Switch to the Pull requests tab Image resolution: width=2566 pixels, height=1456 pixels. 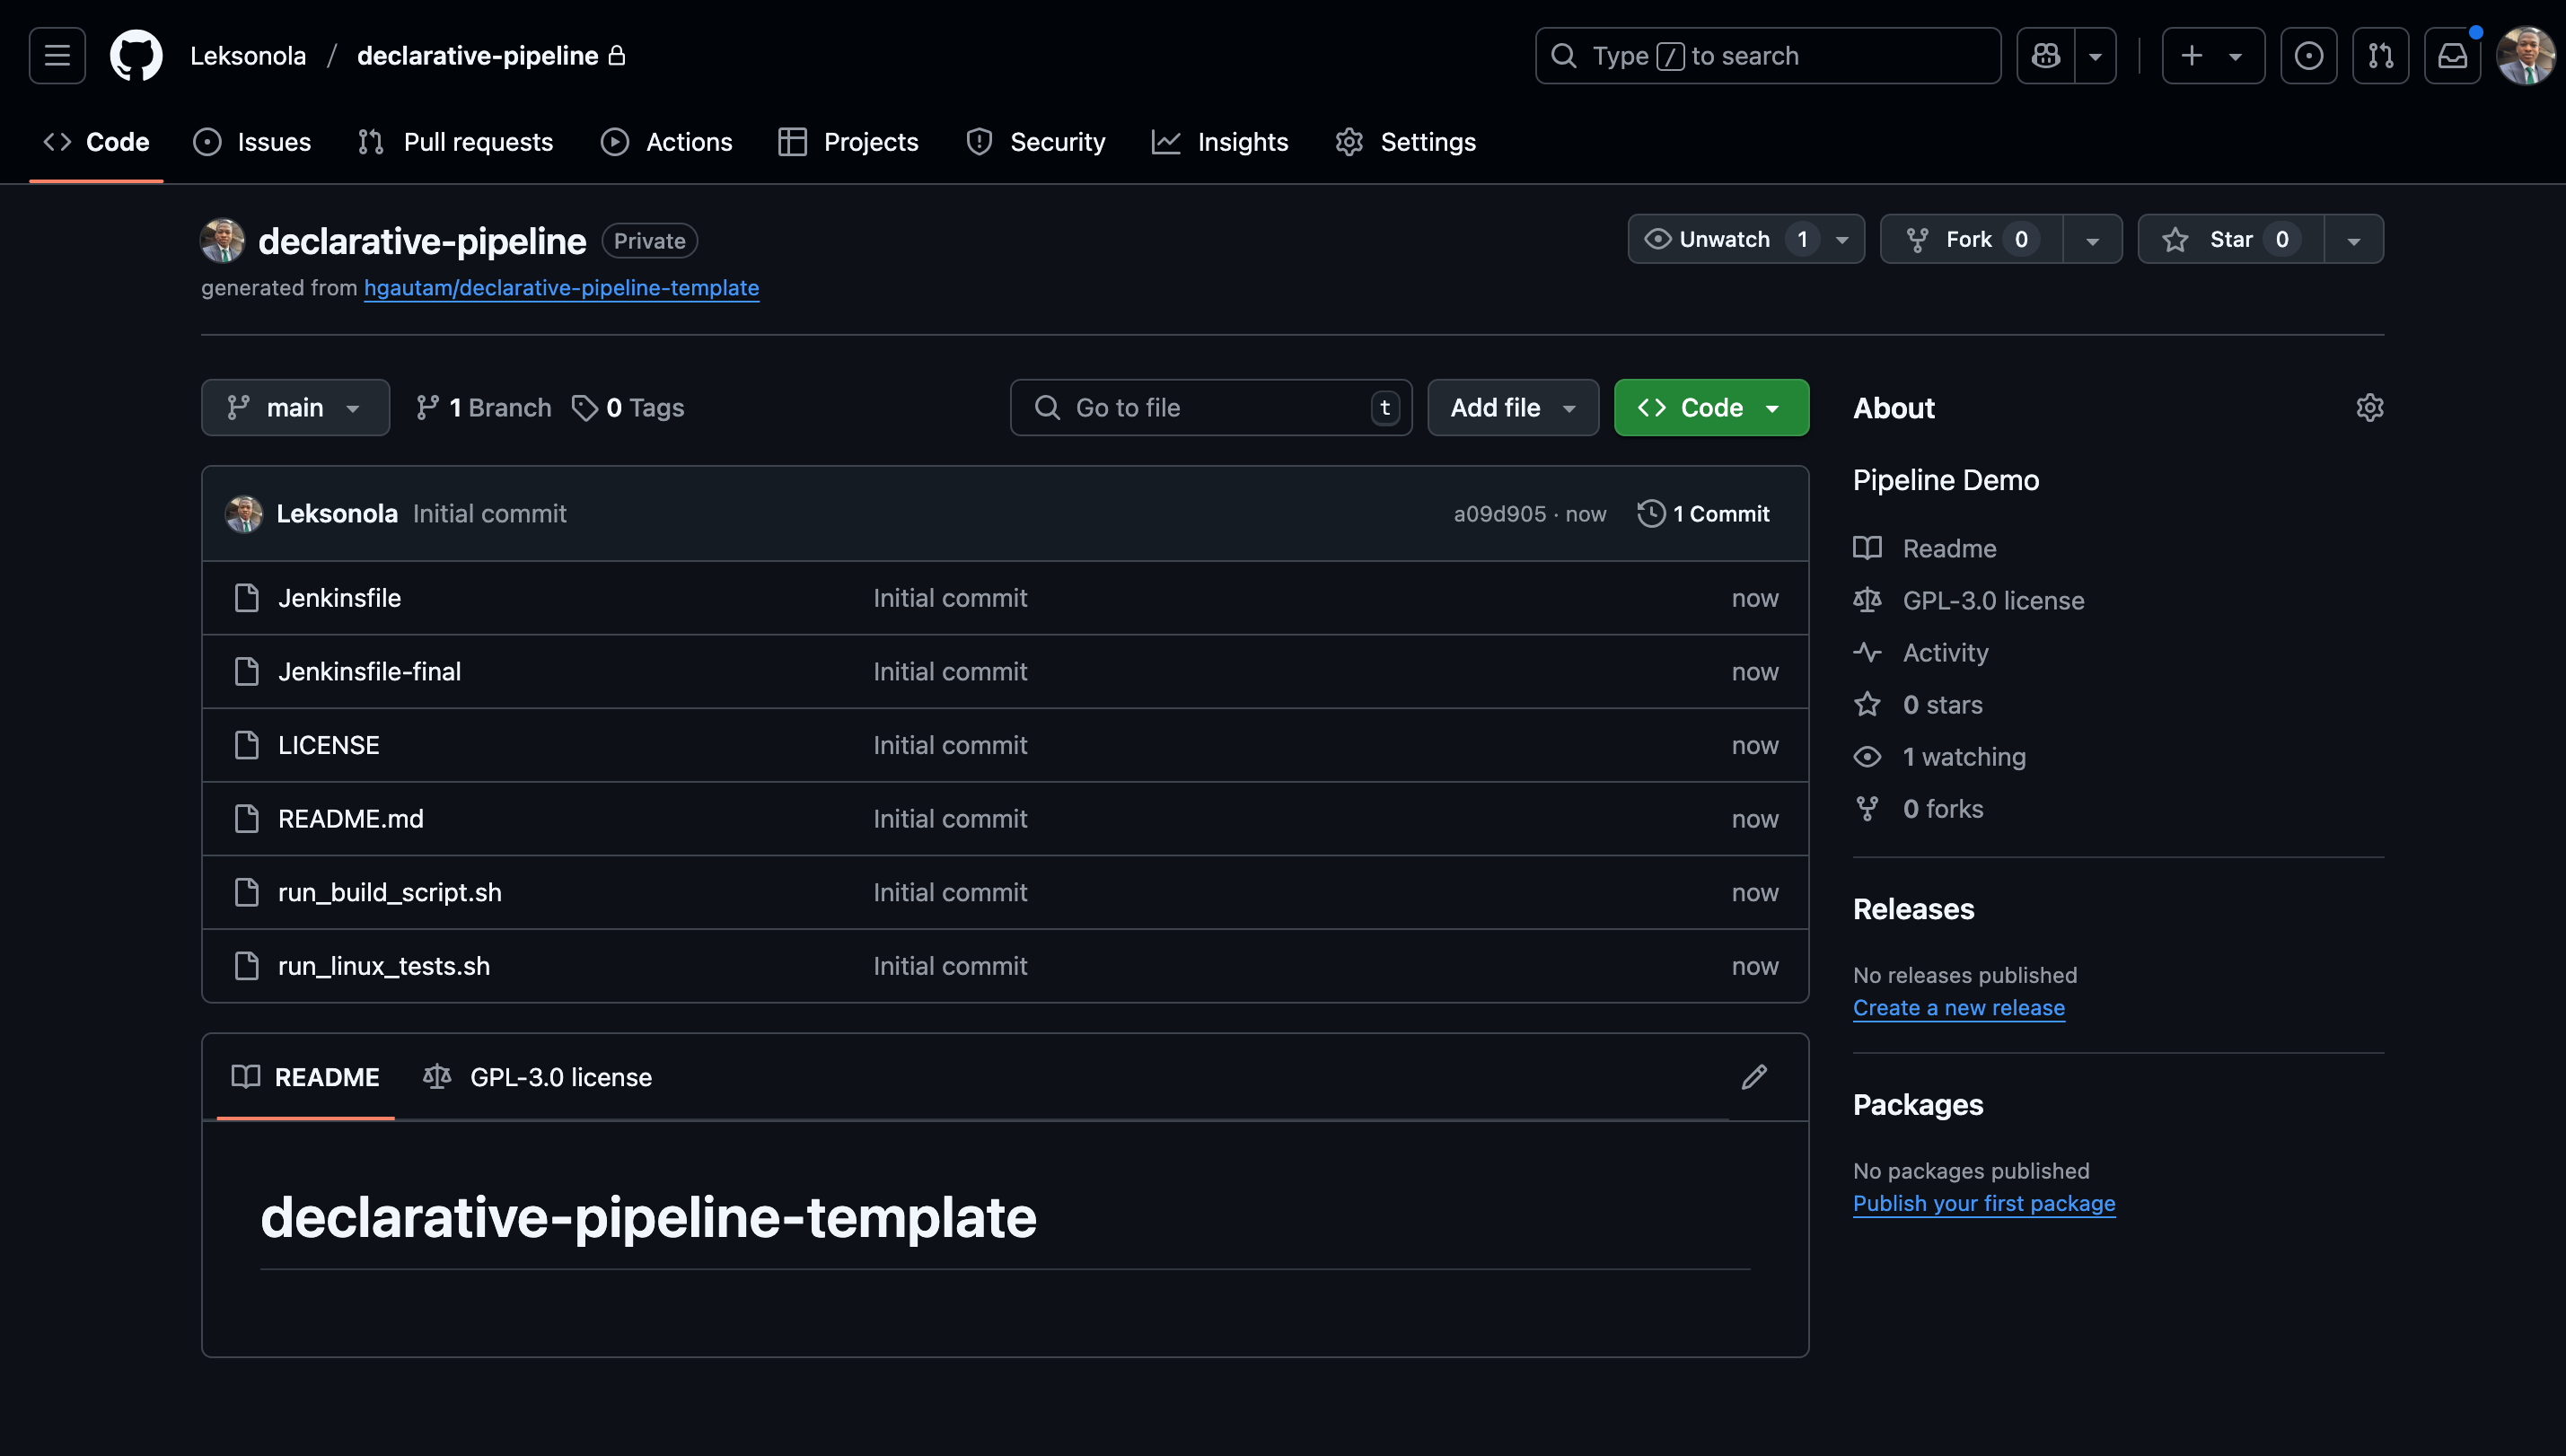pos(455,142)
